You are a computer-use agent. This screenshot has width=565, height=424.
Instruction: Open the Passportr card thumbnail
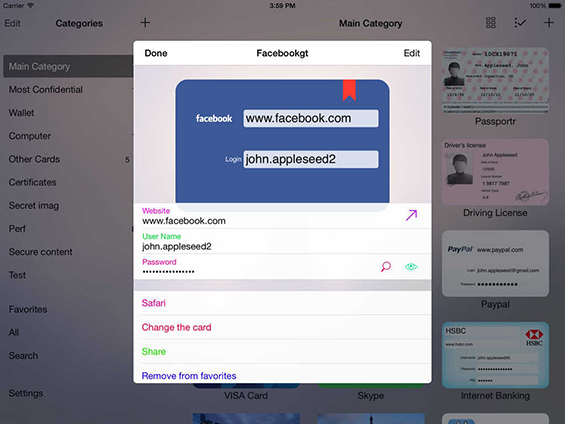[495, 80]
